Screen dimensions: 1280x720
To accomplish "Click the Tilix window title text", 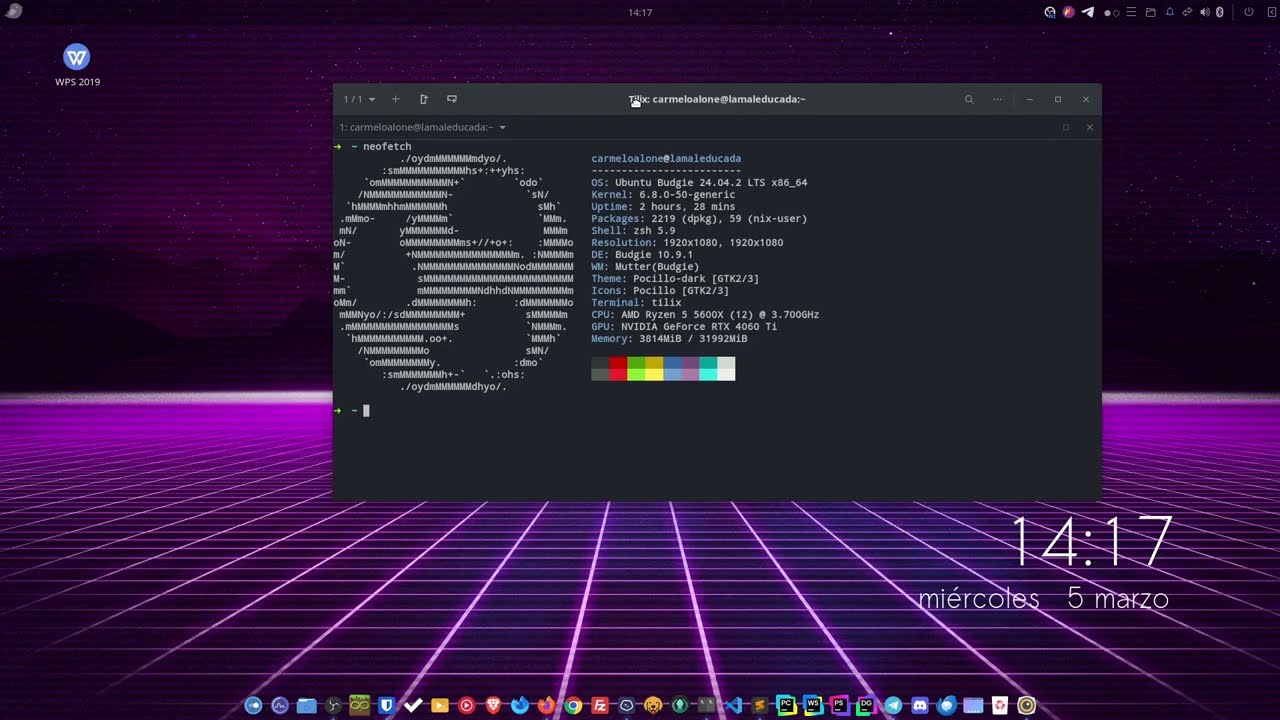I will coord(717,99).
